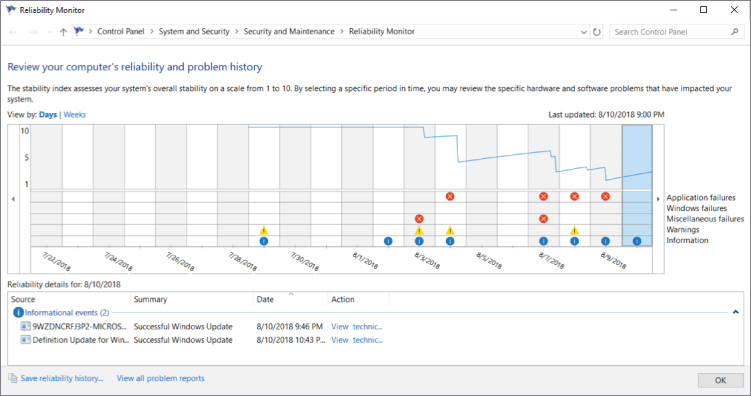Go to Security and Maintenance in the breadcrumb
Viewport: 751px width, 396px height.
(x=289, y=32)
